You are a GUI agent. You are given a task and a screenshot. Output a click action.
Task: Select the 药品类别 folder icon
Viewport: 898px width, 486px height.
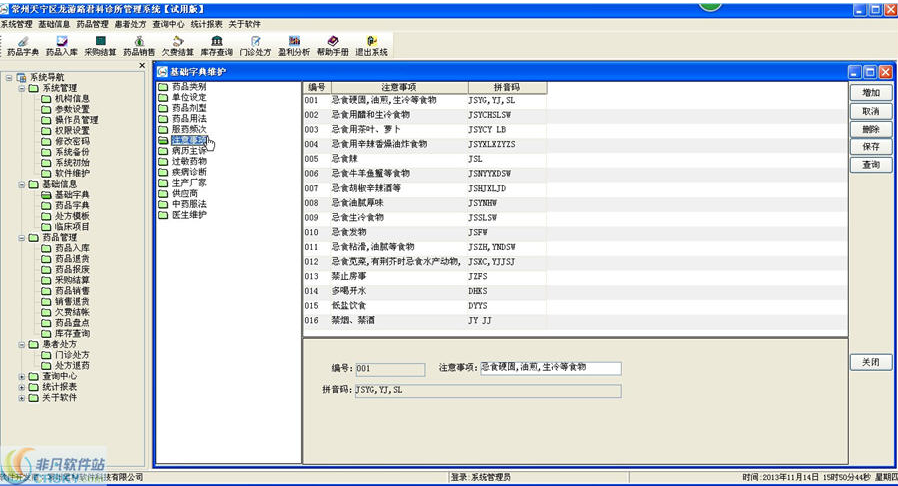pos(163,87)
